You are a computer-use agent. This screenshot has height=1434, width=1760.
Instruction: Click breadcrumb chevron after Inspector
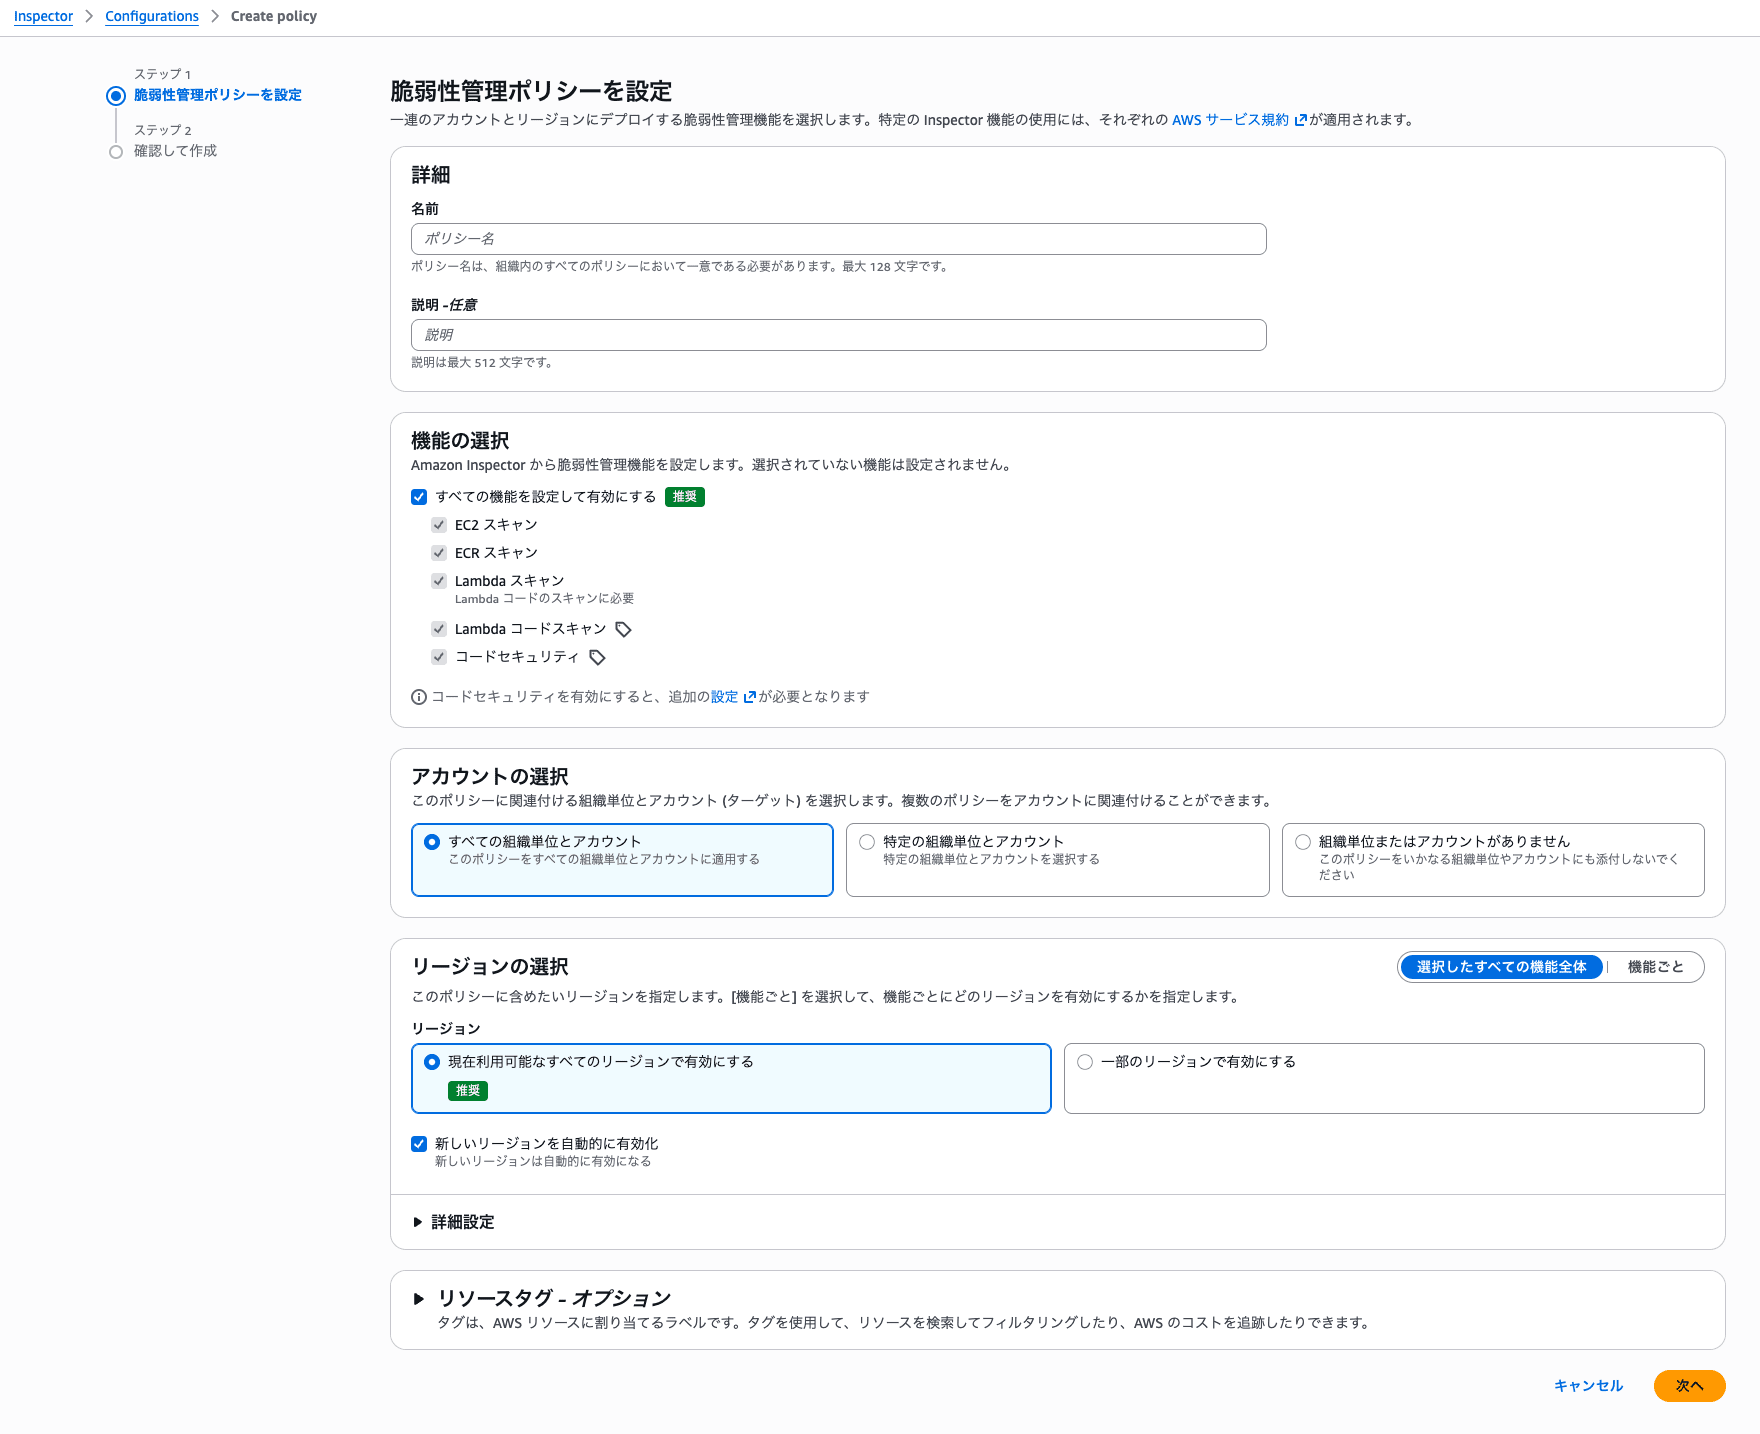click(89, 16)
